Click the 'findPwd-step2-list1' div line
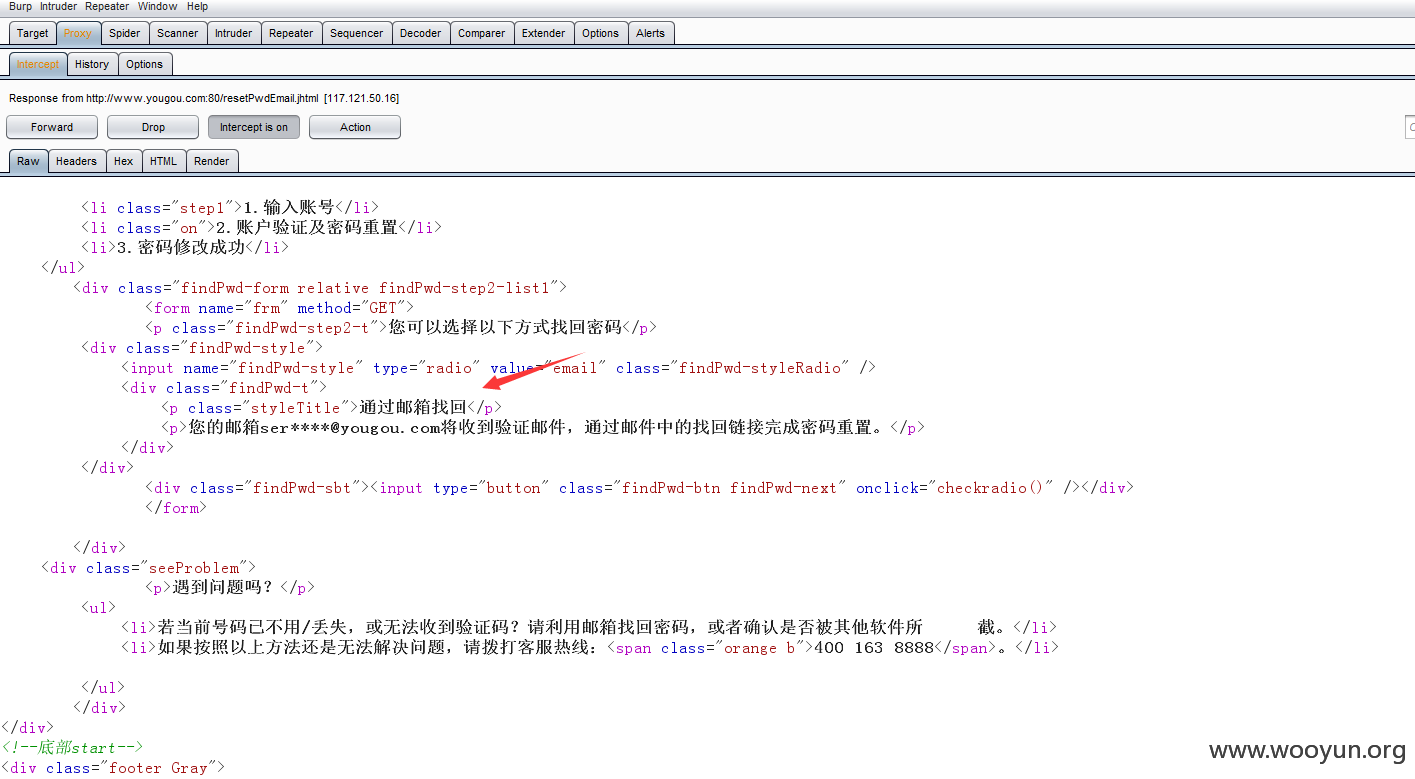This screenshot has width=1415, height=779. pyautogui.click(x=320, y=288)
